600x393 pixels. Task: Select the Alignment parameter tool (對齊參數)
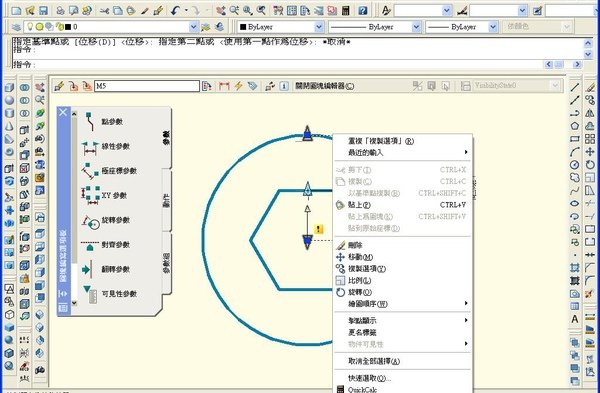click(x=105, y=245)
